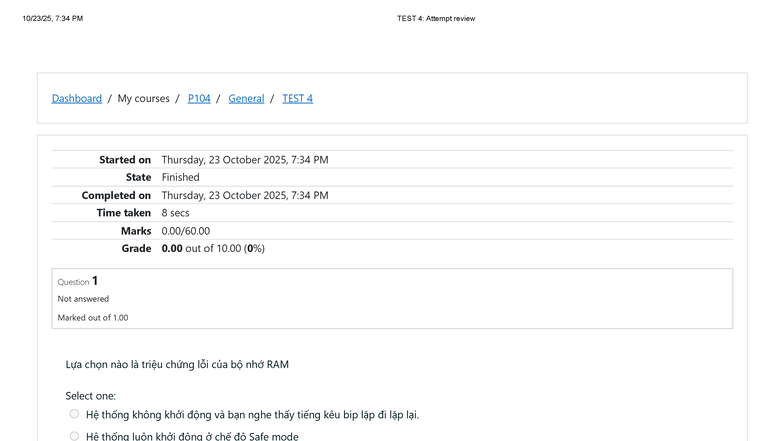Open the Dashboard breadcrumb link
This screenshot has height=441, width=784.
coord(76,98)
